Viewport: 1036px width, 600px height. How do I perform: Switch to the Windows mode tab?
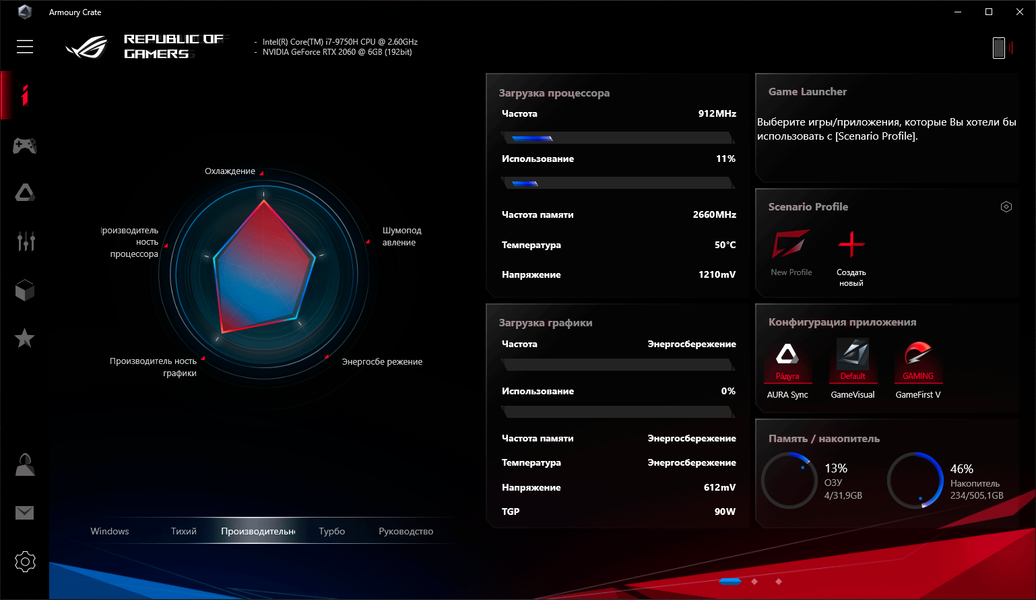[x=110, y=531]
